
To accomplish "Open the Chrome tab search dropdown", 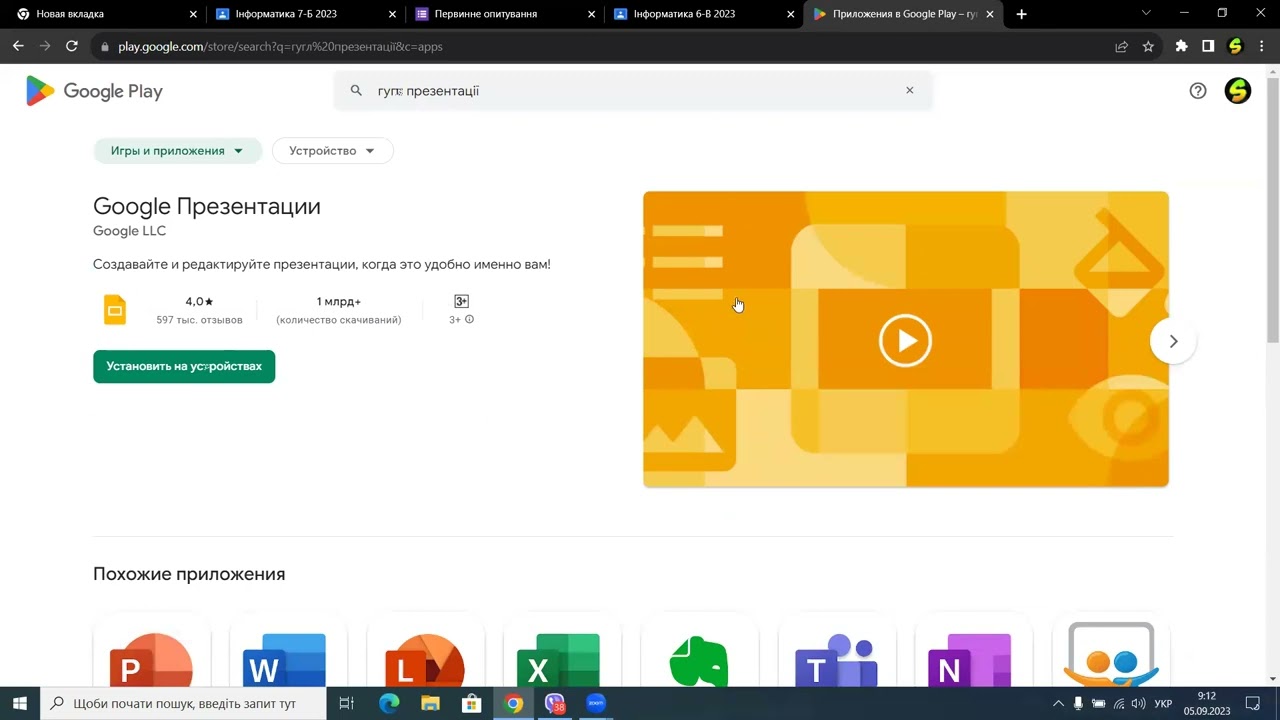I will (x=1146, y=14).
